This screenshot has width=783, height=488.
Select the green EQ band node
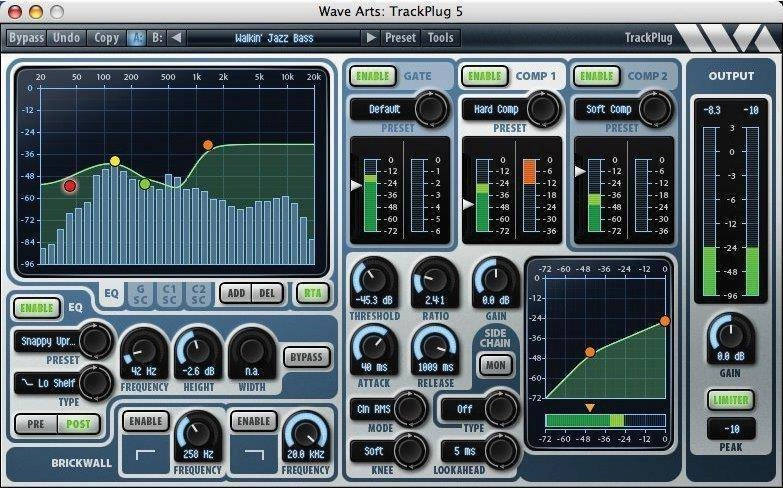click(x=145, y=184)
